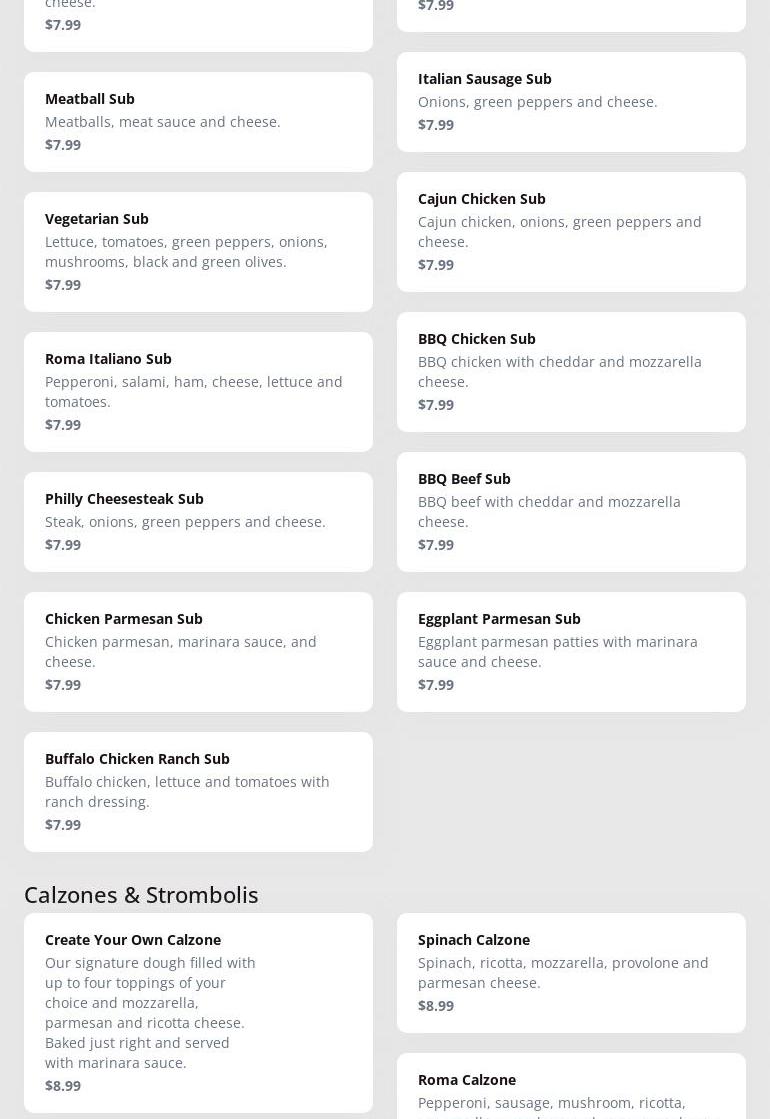Screen dimensions: 770x1119
Task: Click the Vegetarian Sub ingredients description
Action: pyautogui.click(x=186, y=251)
